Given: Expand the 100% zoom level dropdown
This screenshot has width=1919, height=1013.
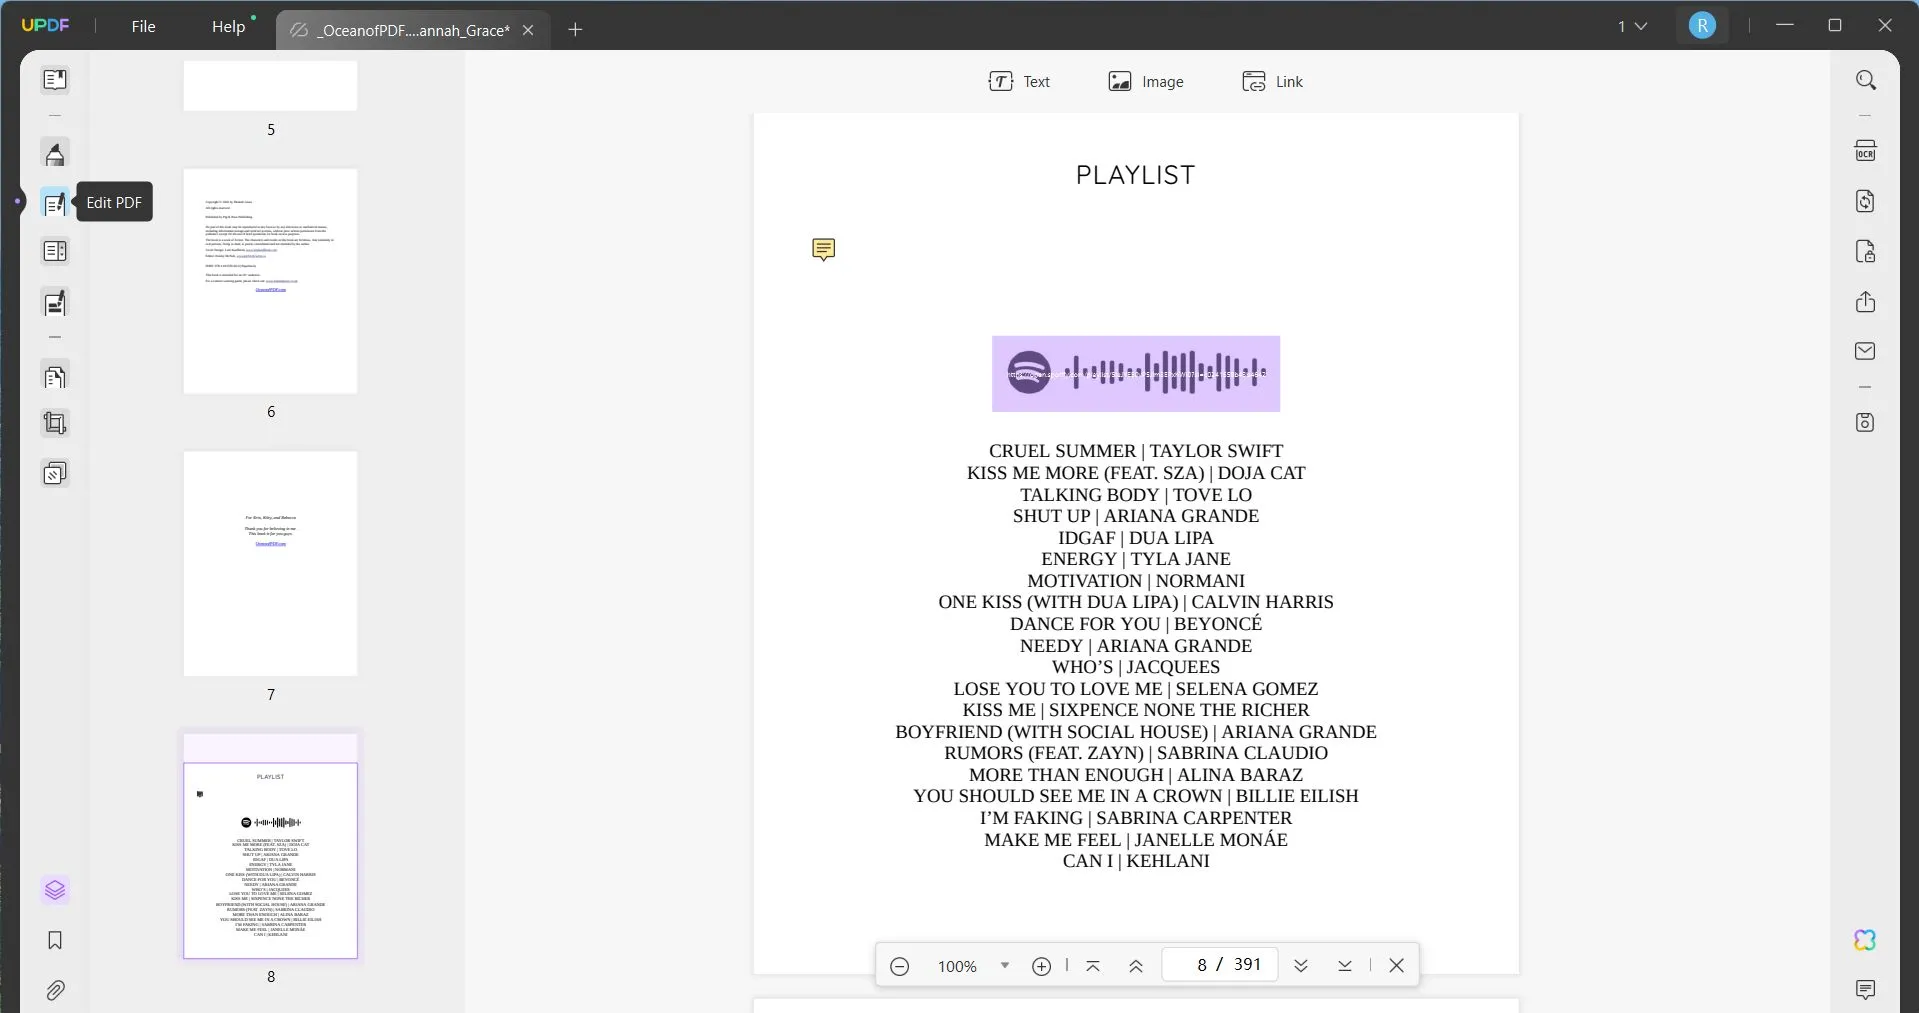Looking at the screenshot, I should click(1005, 966).
